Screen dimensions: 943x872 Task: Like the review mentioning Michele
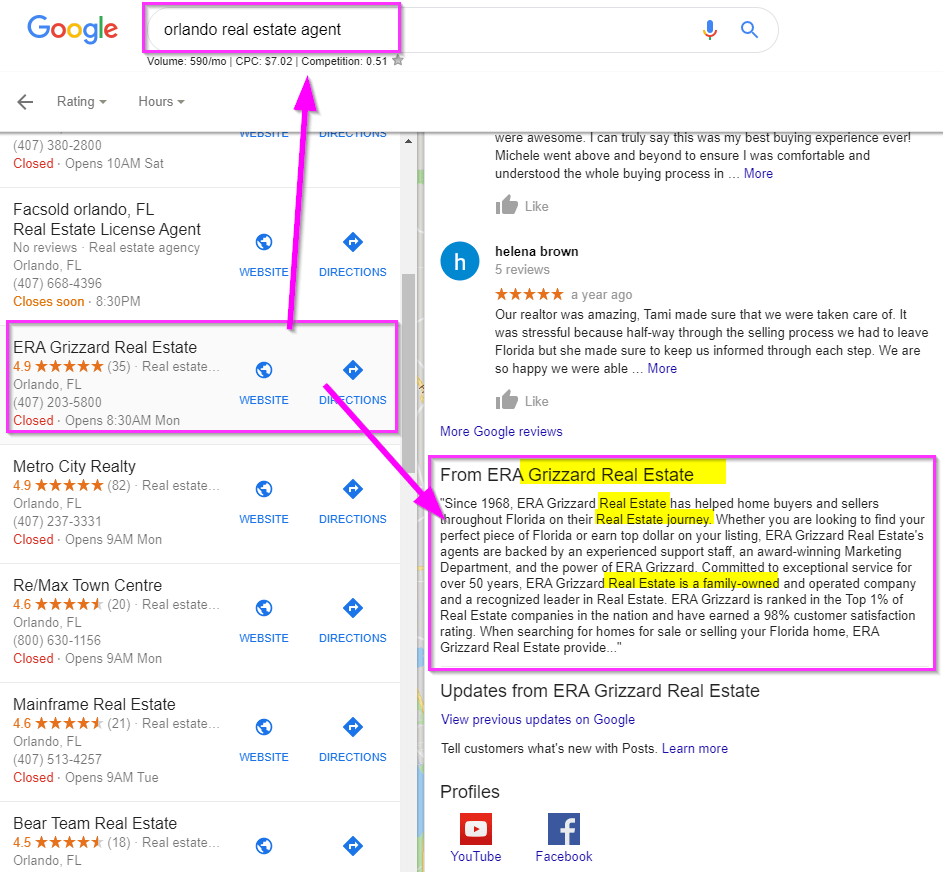522,206
